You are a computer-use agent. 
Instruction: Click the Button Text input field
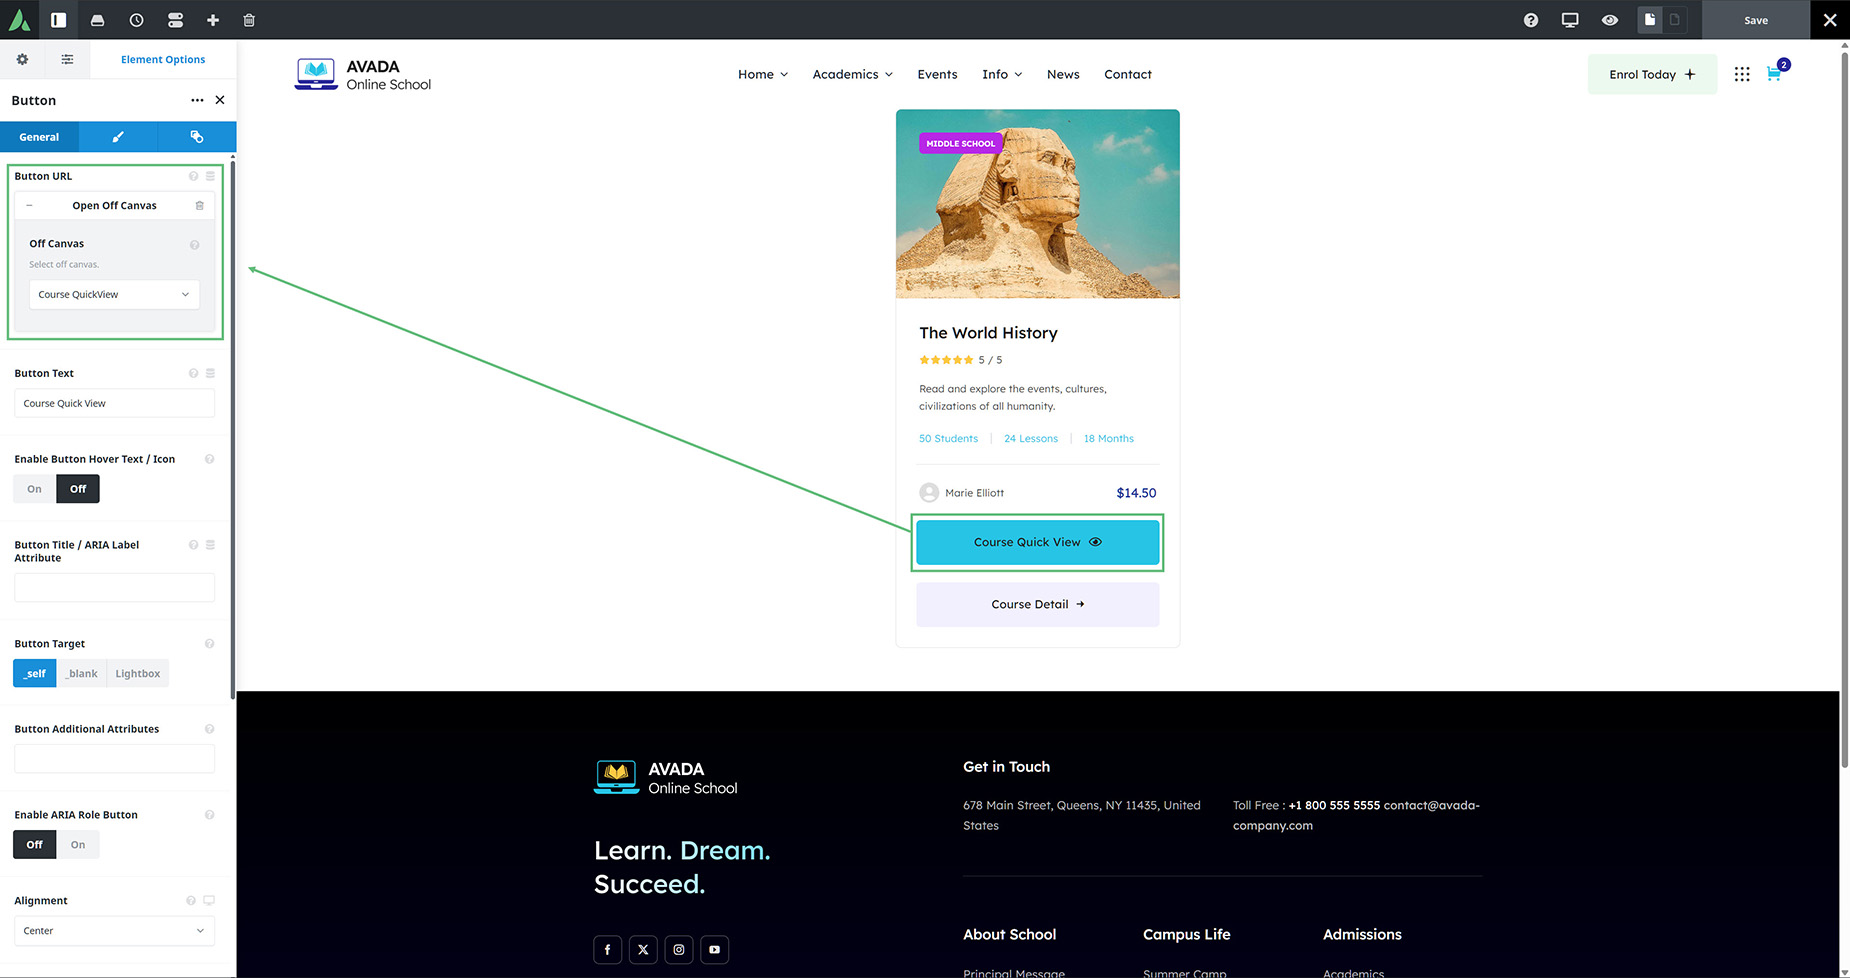[114, 404]
